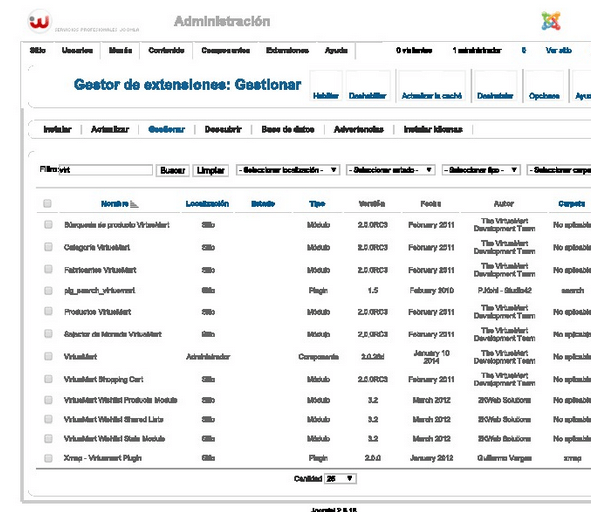Image resolution: width=591 pixels, height=512 pixels.
Task: Open the Menús menu
Action: tap(121, 51)
